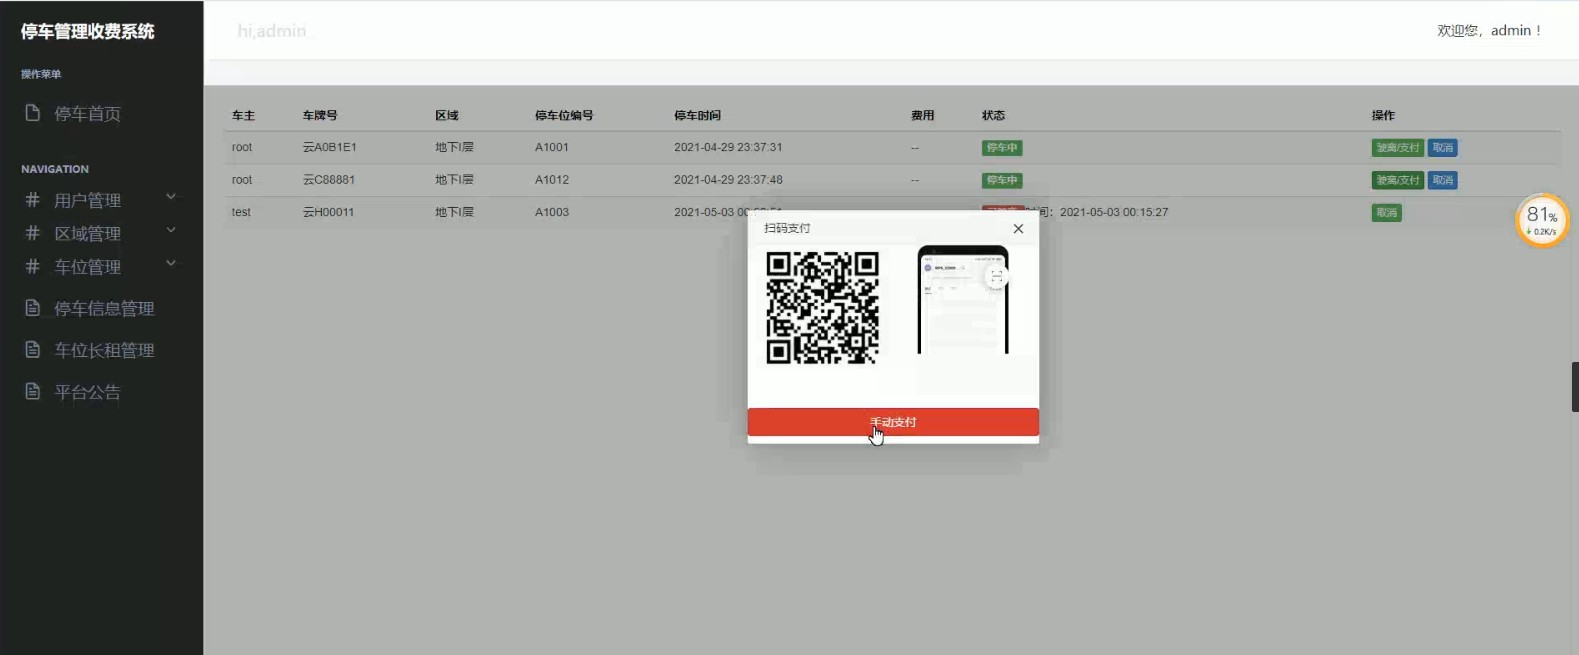Click the 停车时间 column header
This screenshot has height=655, width=1579.
697,115
